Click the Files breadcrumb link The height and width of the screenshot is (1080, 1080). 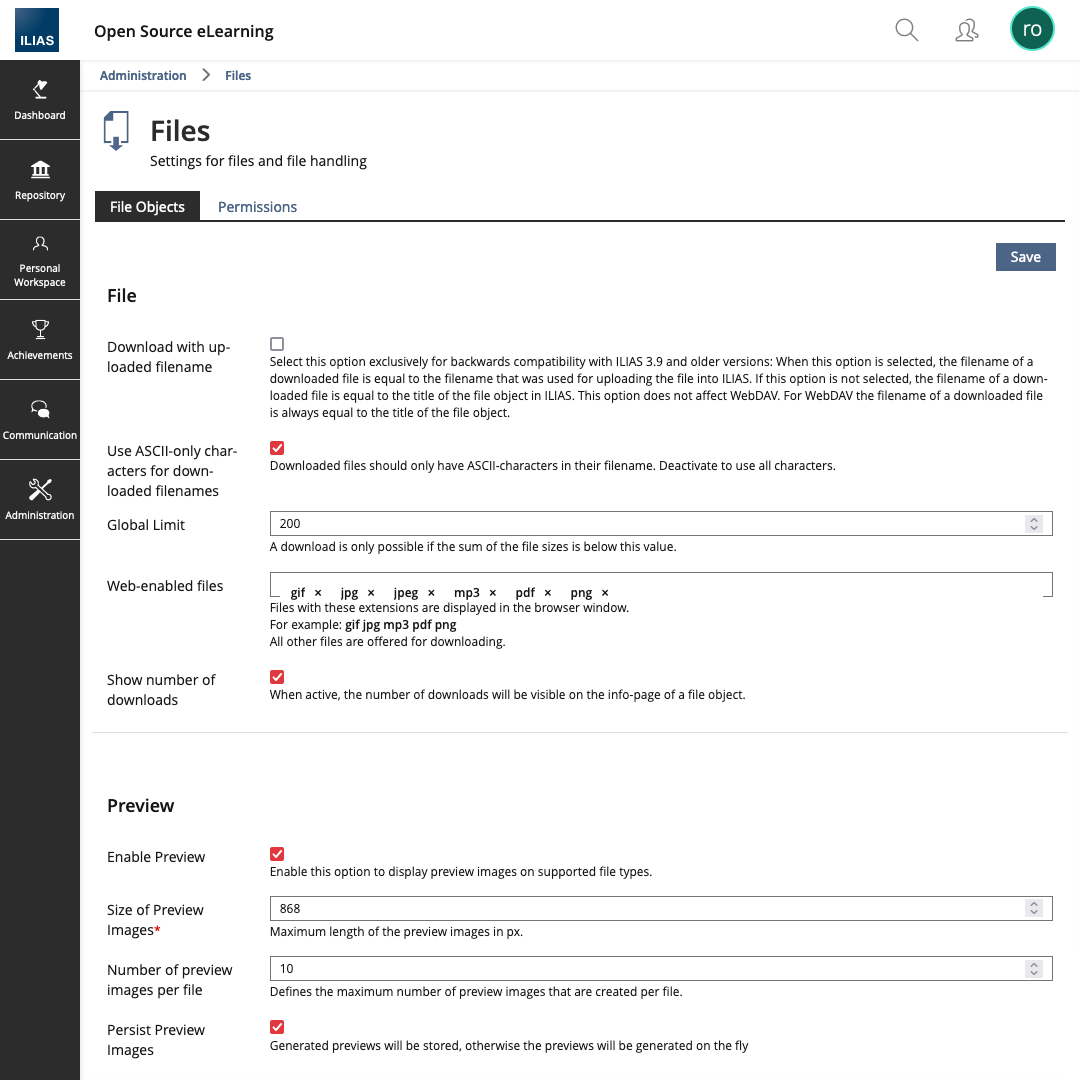pos(238,76)
